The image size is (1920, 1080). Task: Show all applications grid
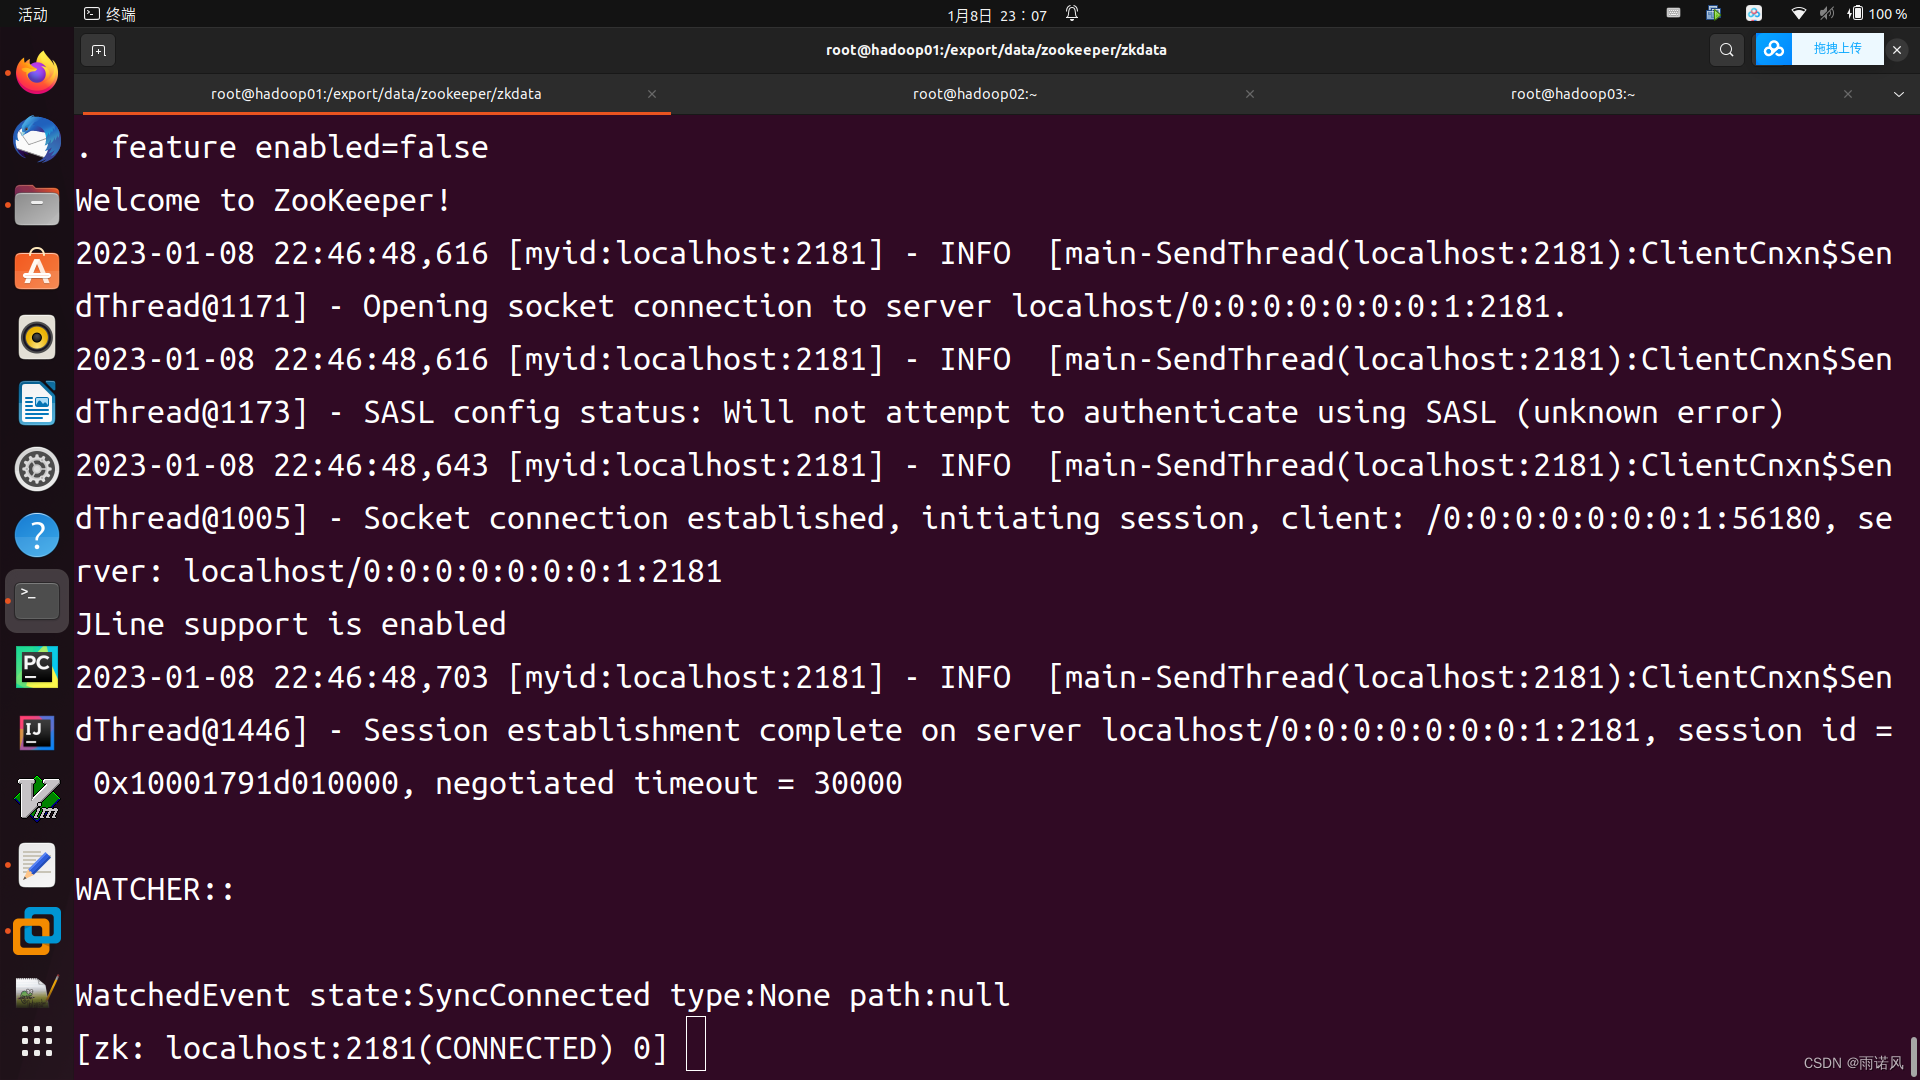pyautogui.click(x=37, y=1042)
